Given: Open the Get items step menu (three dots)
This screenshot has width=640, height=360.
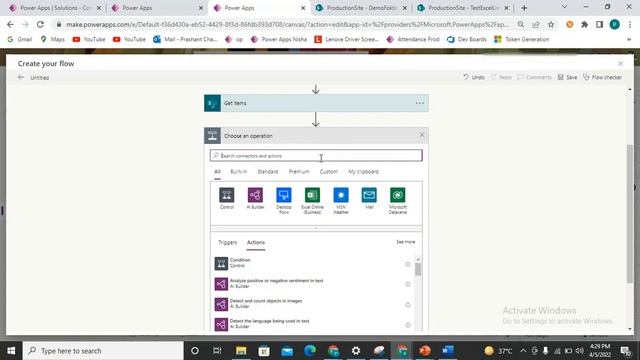Looking at the screenshot, I should point(420,103).
